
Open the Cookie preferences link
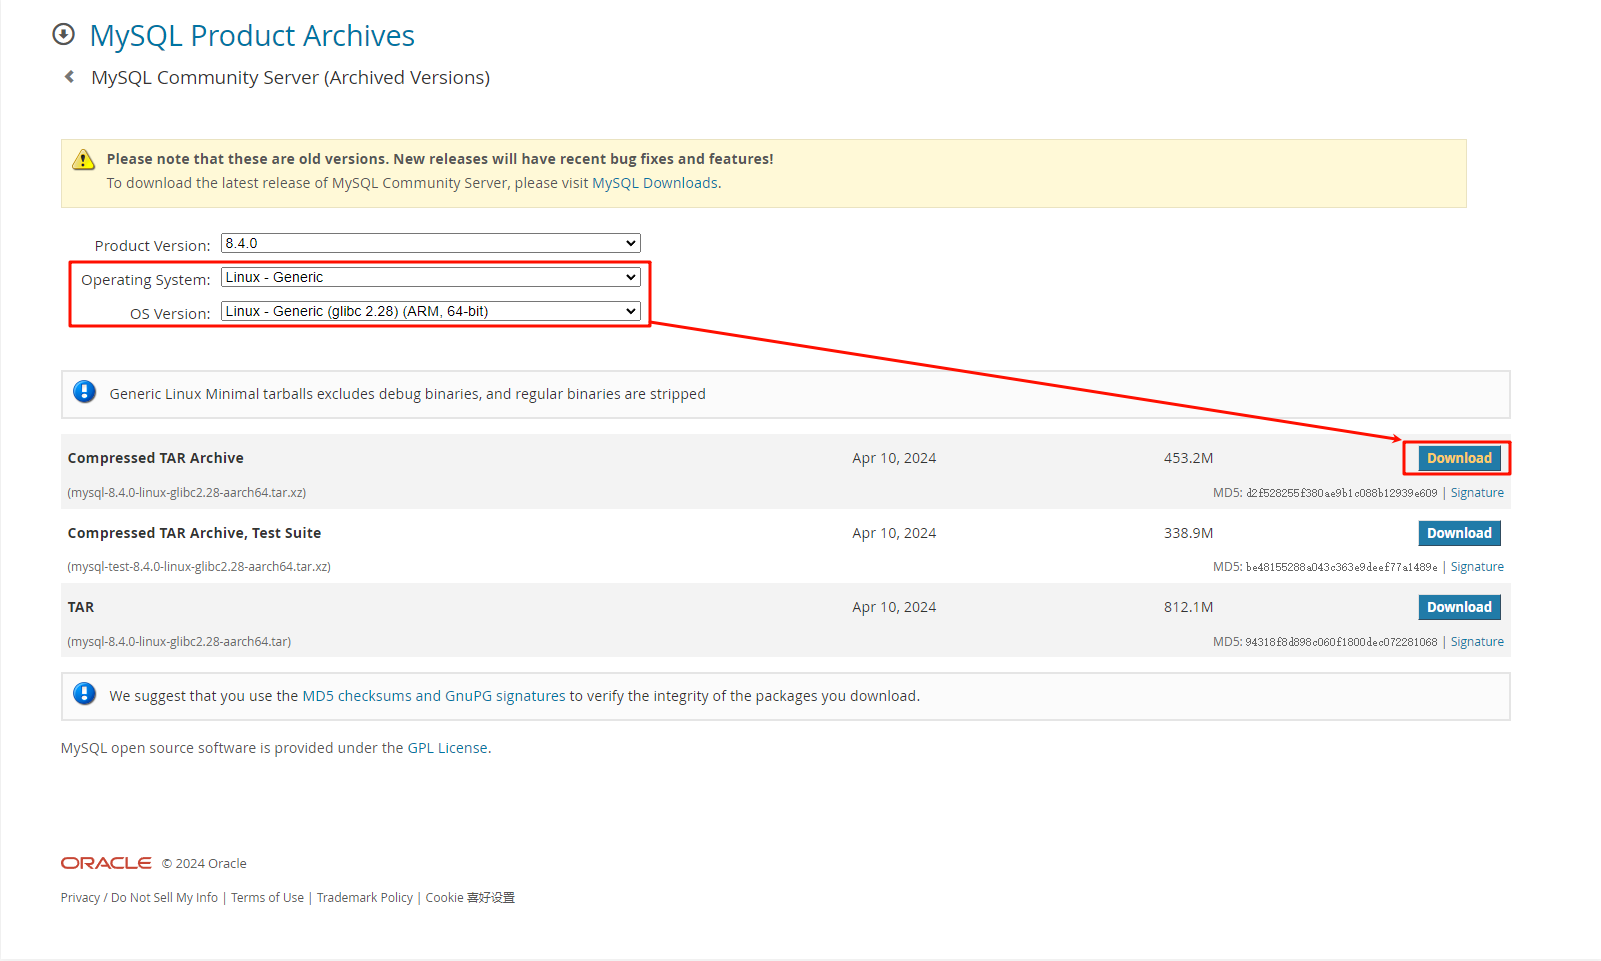click(x=470, y=898)
